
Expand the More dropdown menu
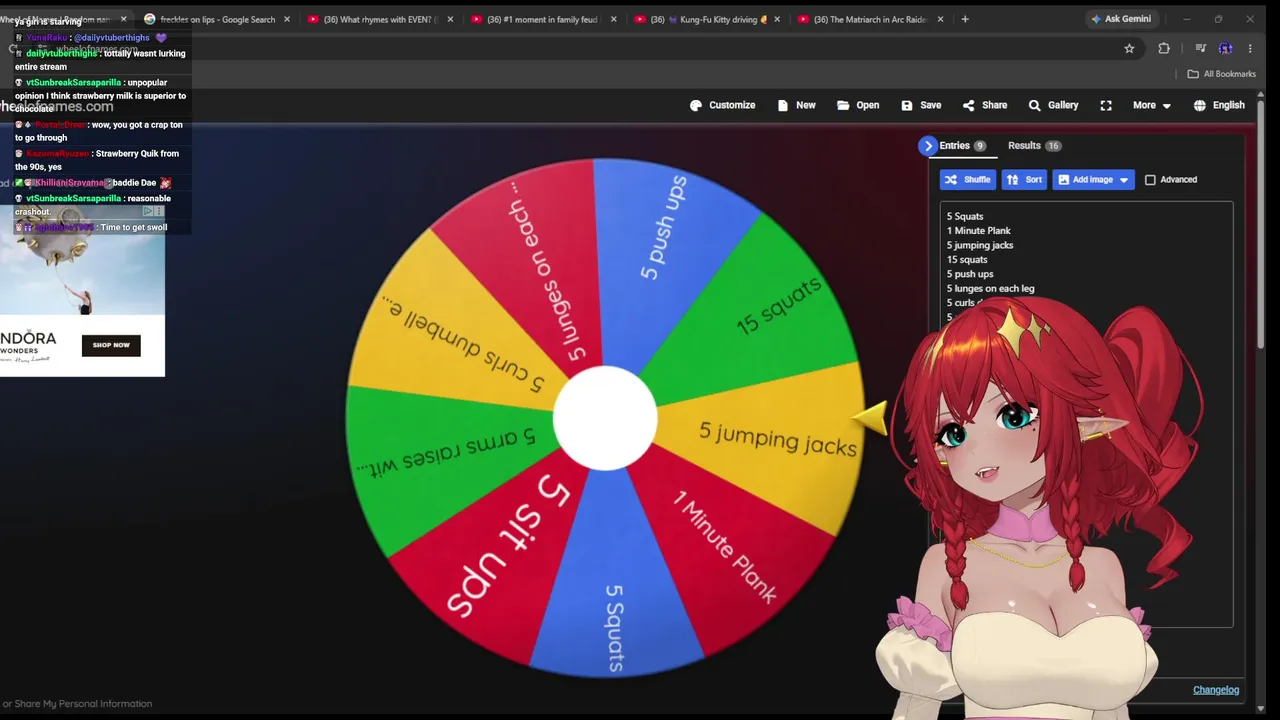tap(1152, 105)
